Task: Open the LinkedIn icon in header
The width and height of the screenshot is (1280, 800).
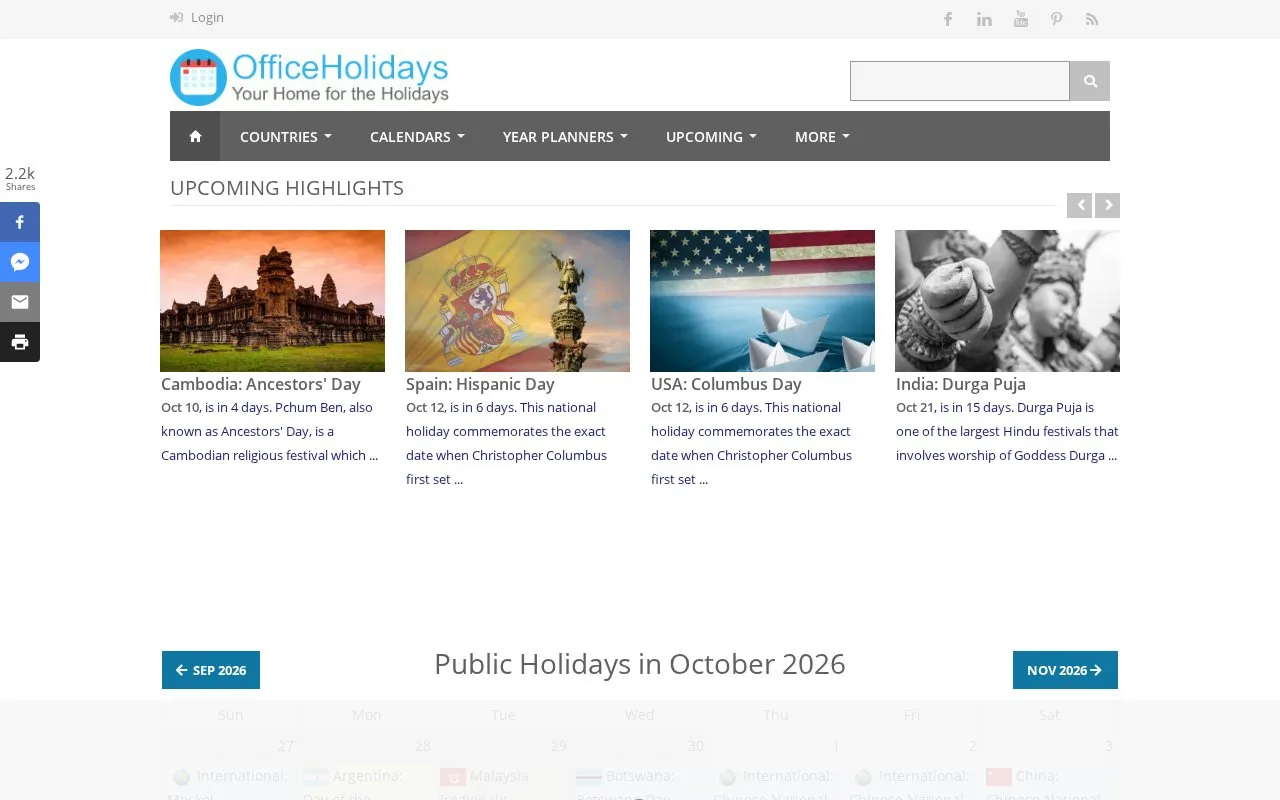Action: pyautogui.click(x=984, y=19)
